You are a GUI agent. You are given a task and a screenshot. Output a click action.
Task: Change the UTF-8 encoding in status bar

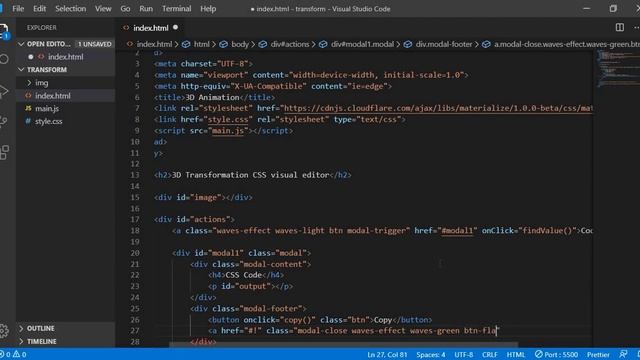(x=464, y=354)
